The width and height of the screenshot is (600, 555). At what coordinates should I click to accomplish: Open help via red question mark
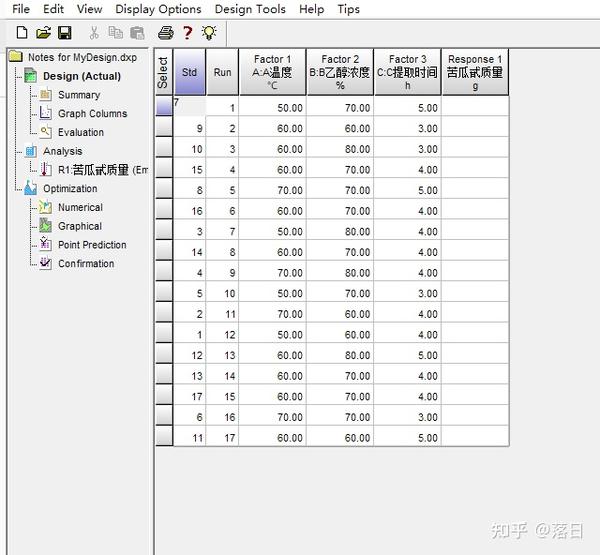click(x=187, y=33)
